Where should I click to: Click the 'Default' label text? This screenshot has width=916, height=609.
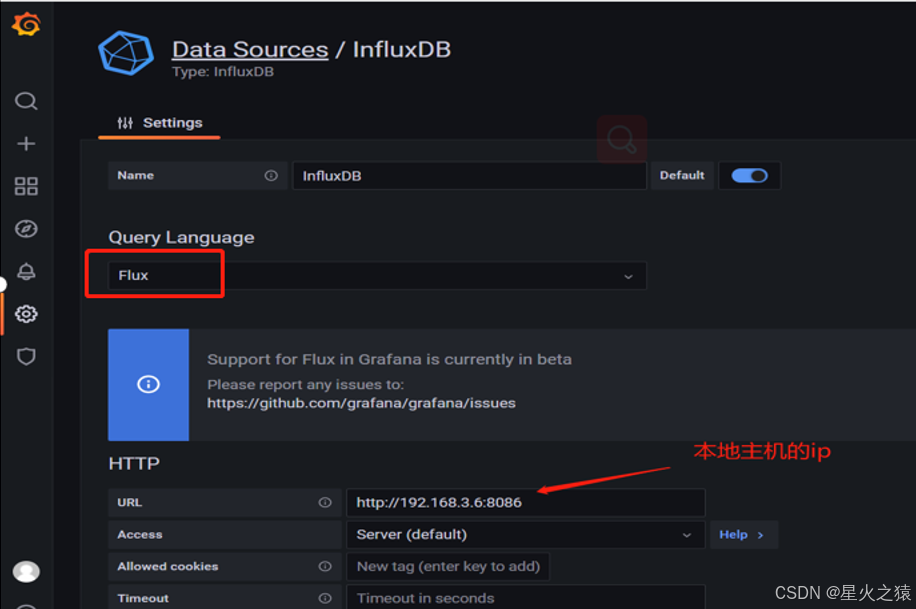tap(682, 175)
